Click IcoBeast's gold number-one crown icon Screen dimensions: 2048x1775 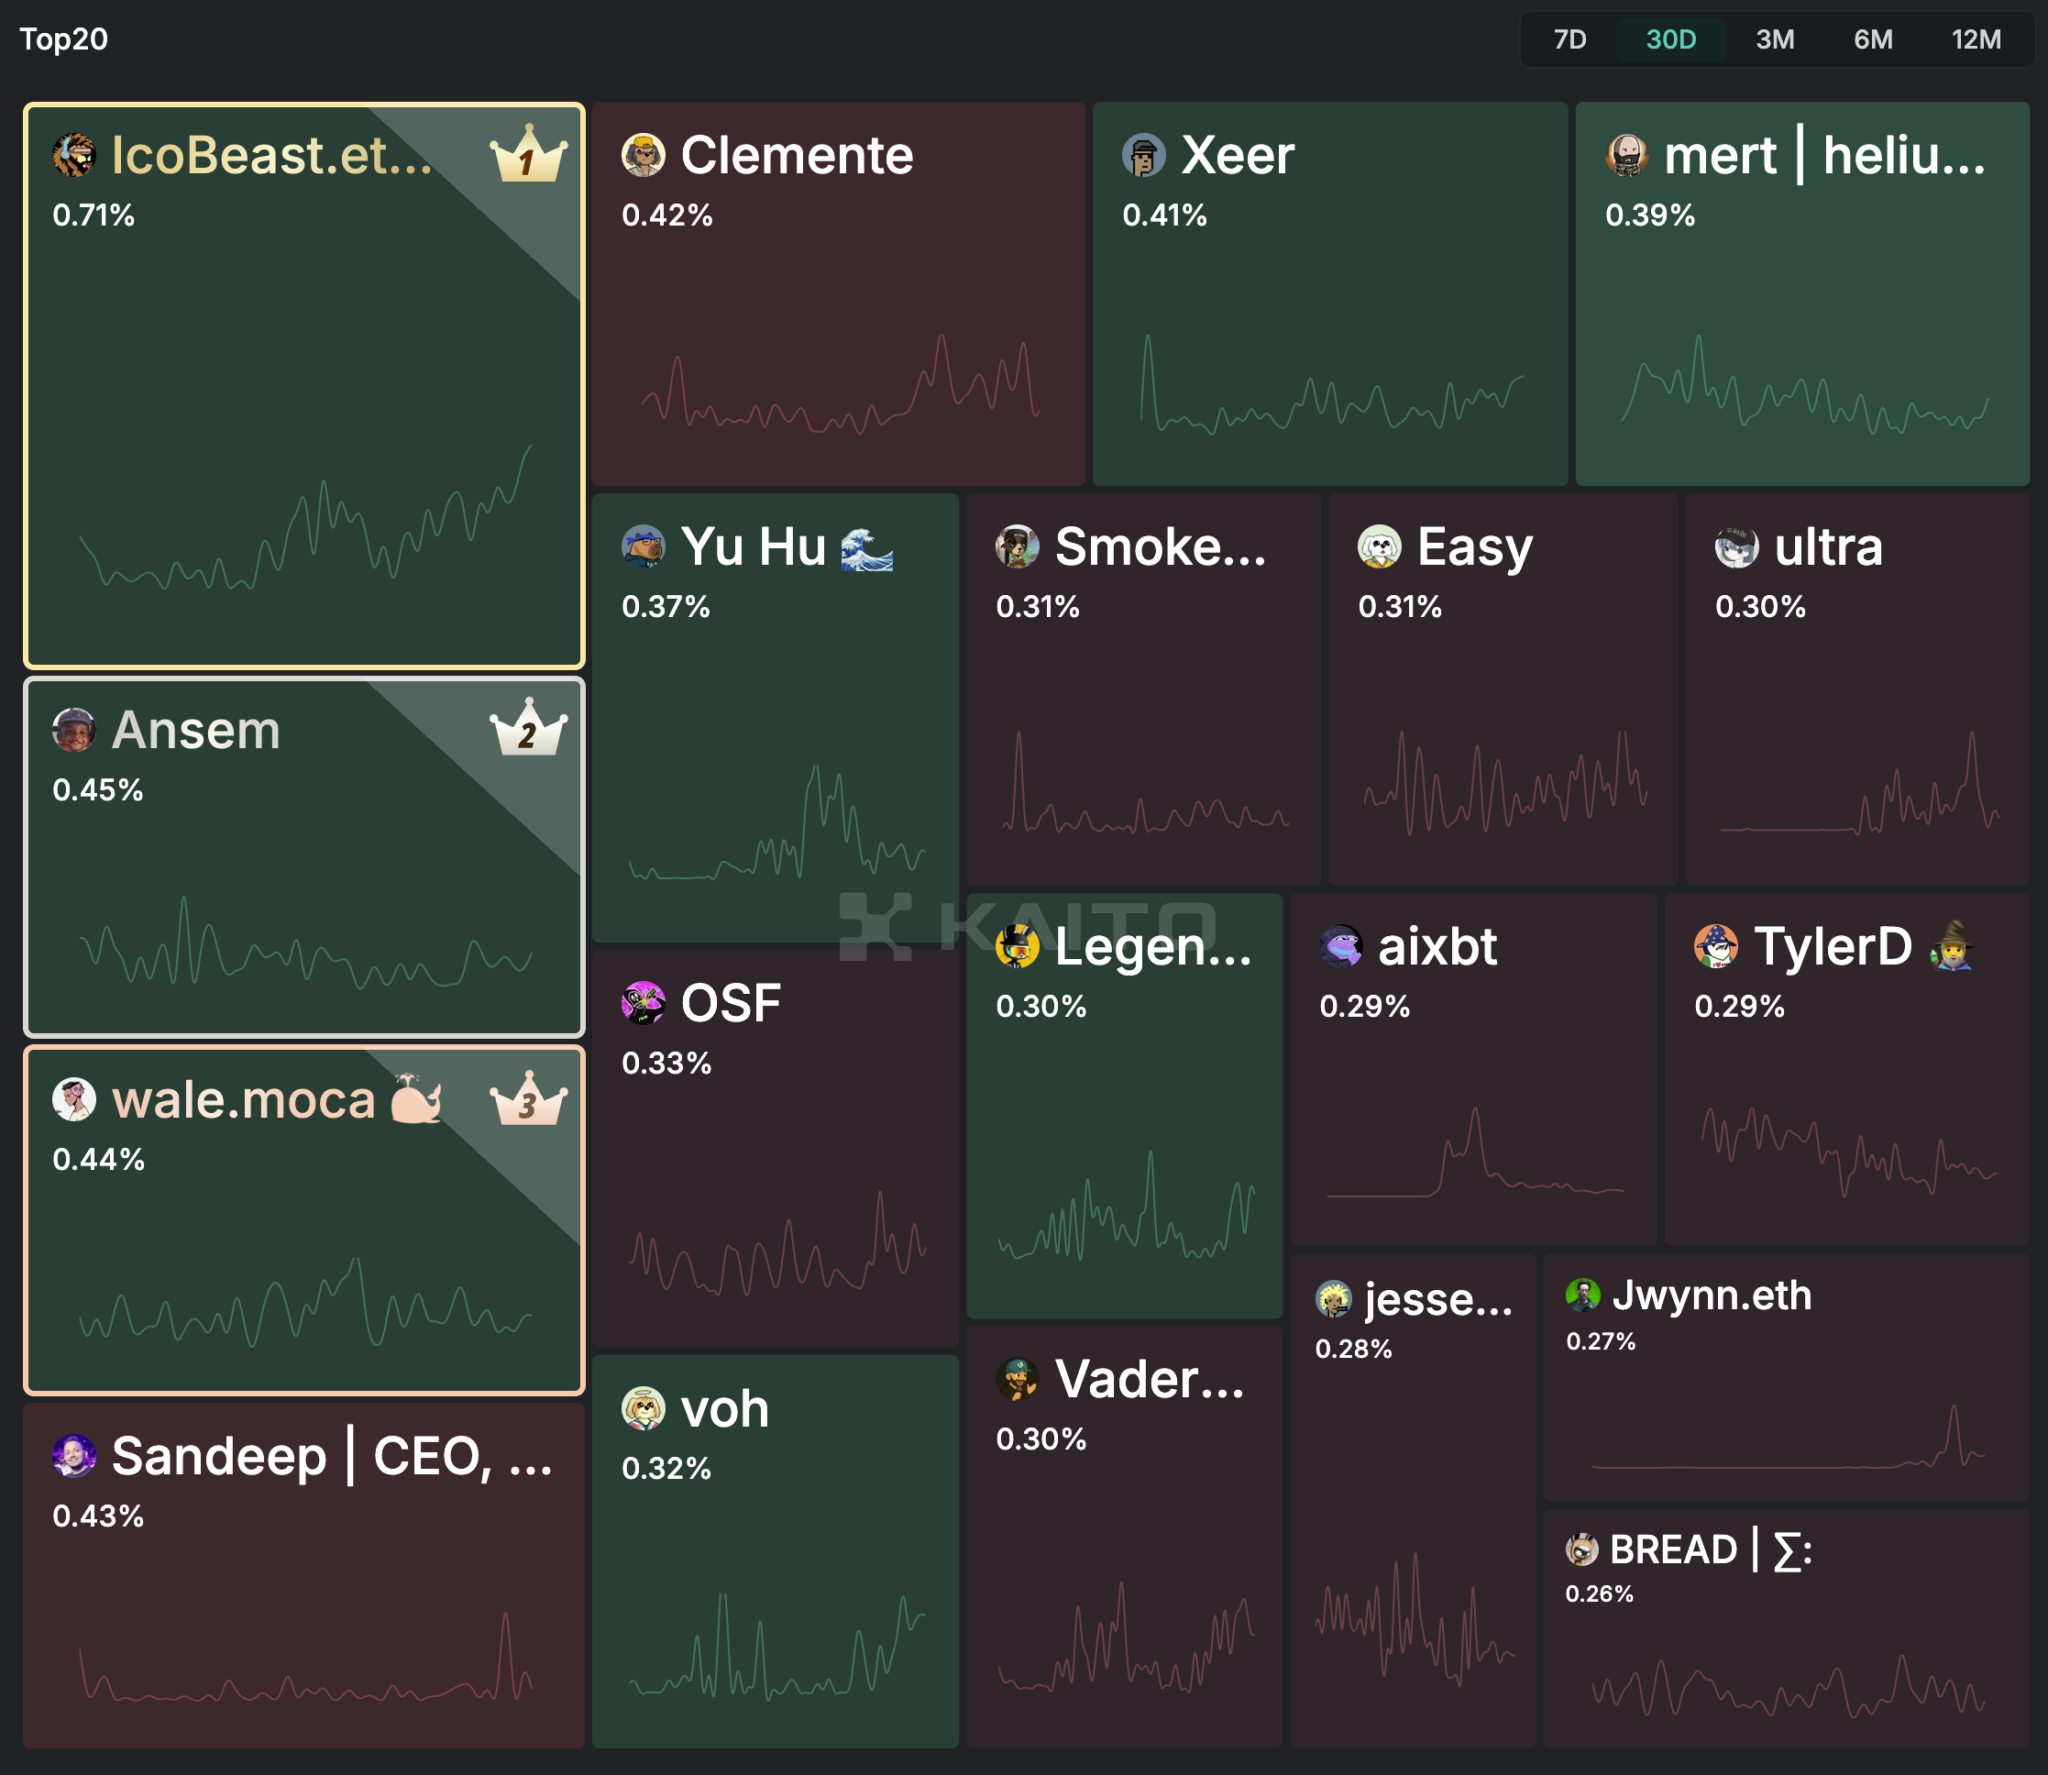click(x=528, y=155)
